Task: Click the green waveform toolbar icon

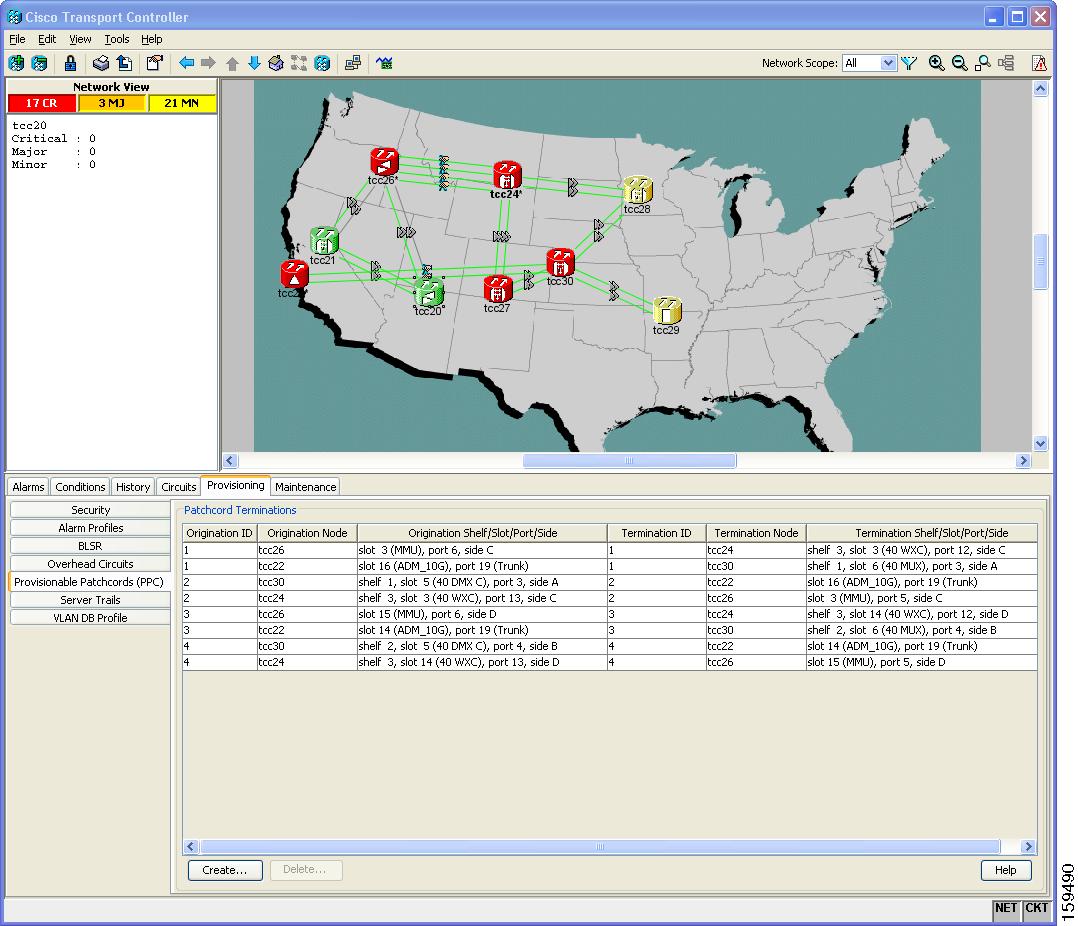Action: [x=384, y=63]
